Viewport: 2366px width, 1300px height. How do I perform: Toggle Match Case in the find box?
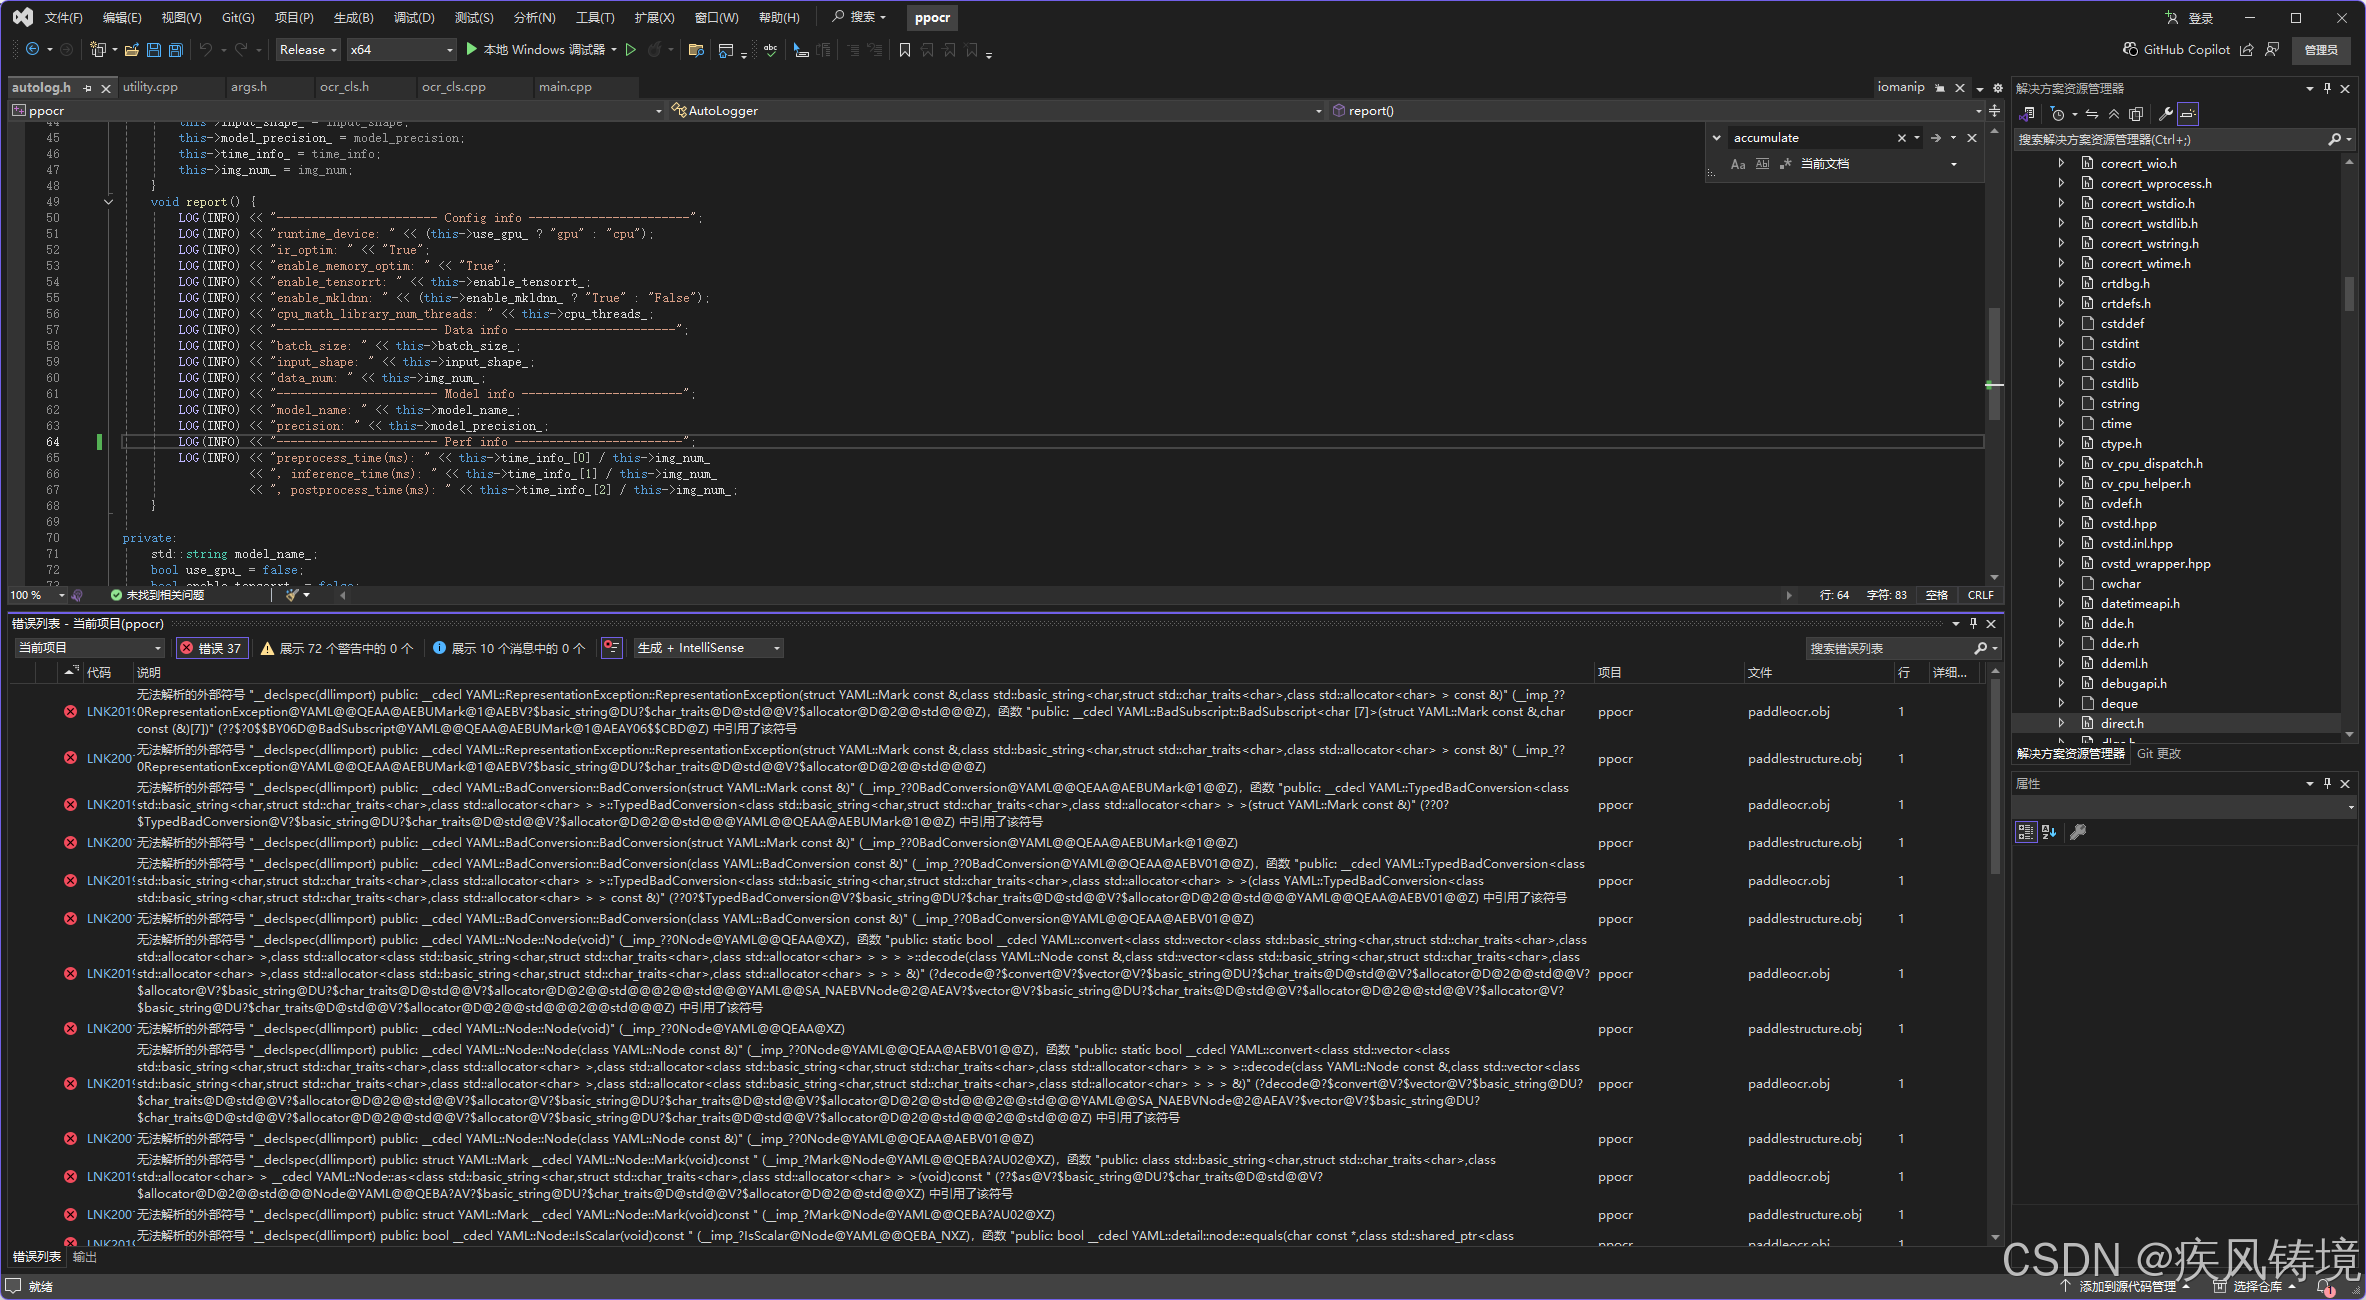pos(1738,164)
